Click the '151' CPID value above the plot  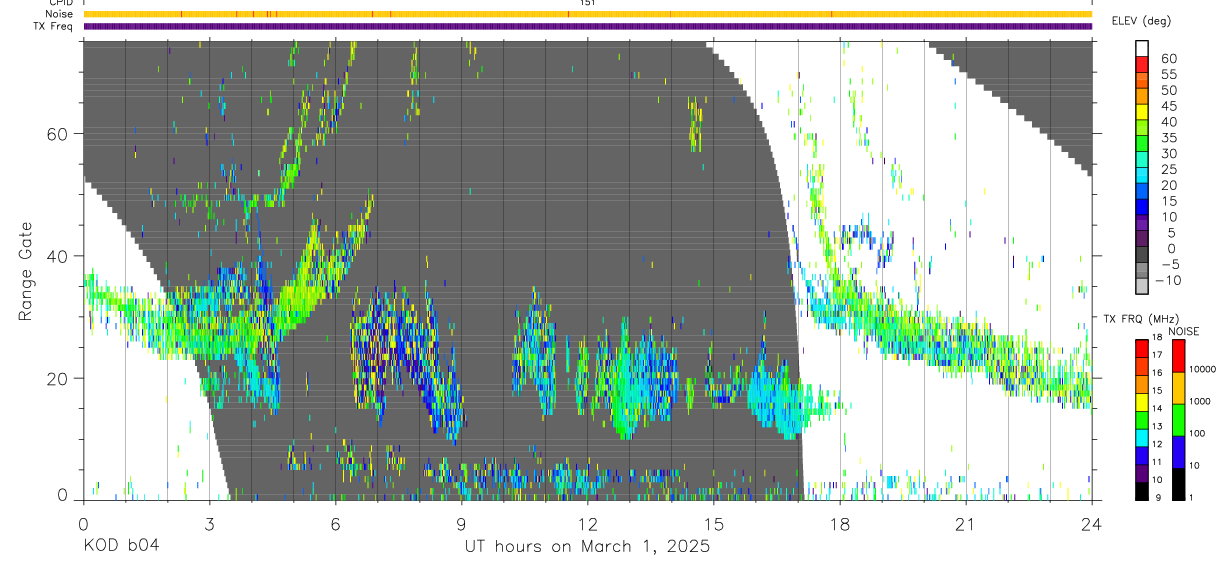tap(587, 3)
